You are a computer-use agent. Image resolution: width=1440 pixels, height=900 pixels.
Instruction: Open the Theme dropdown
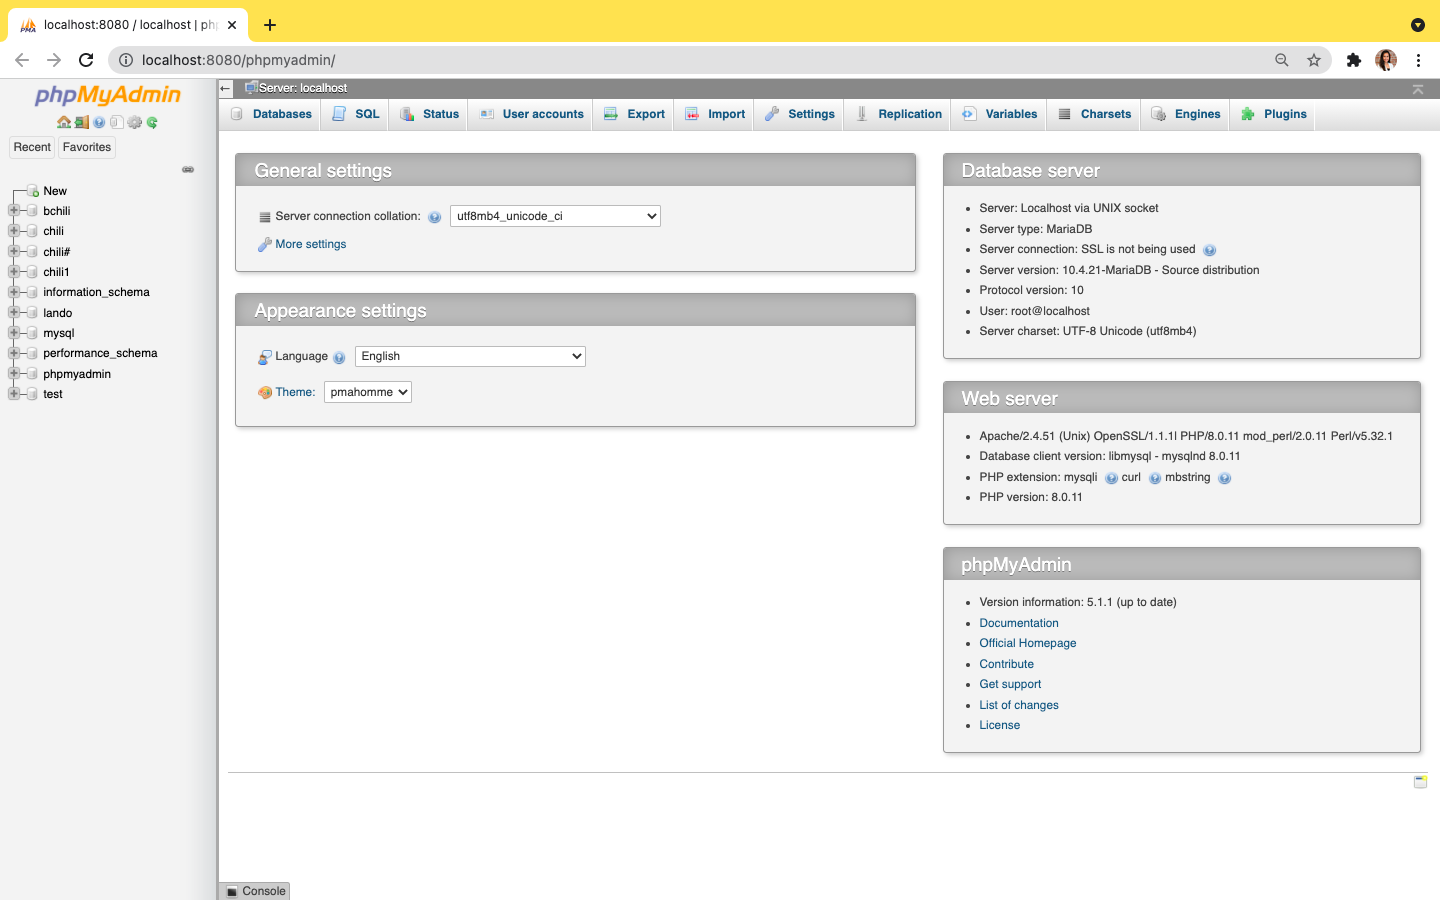point(368,392)
